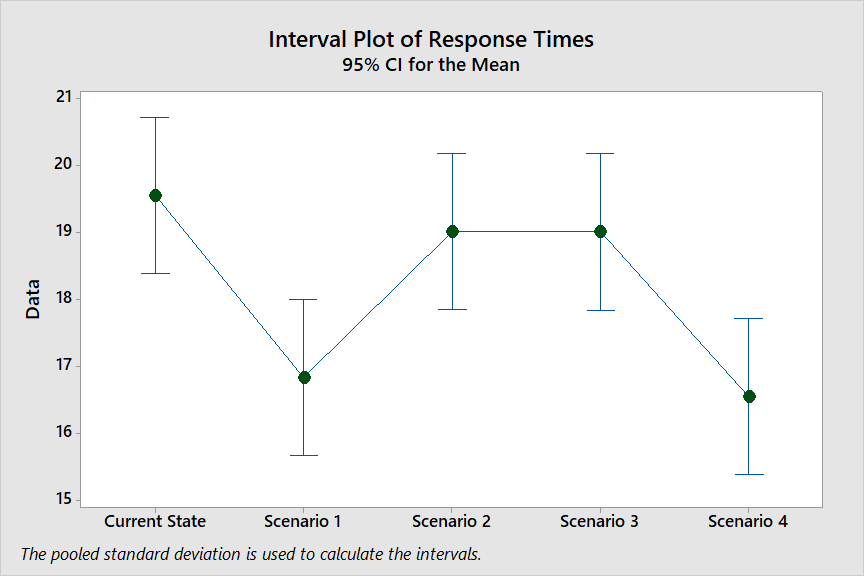
Task: Click the Scenario 3 mean marker
Action: 600,231
